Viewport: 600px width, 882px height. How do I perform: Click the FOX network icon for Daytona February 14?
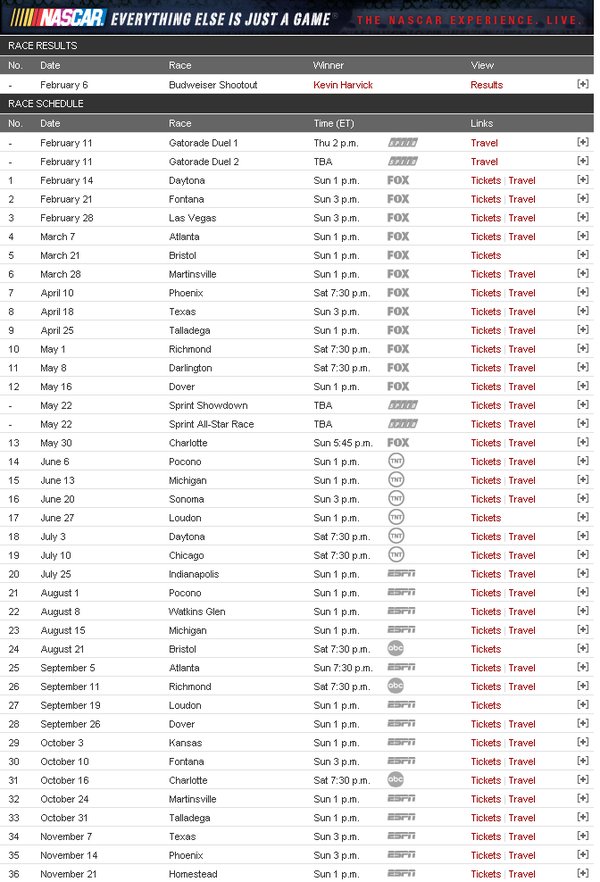[398, 181]
